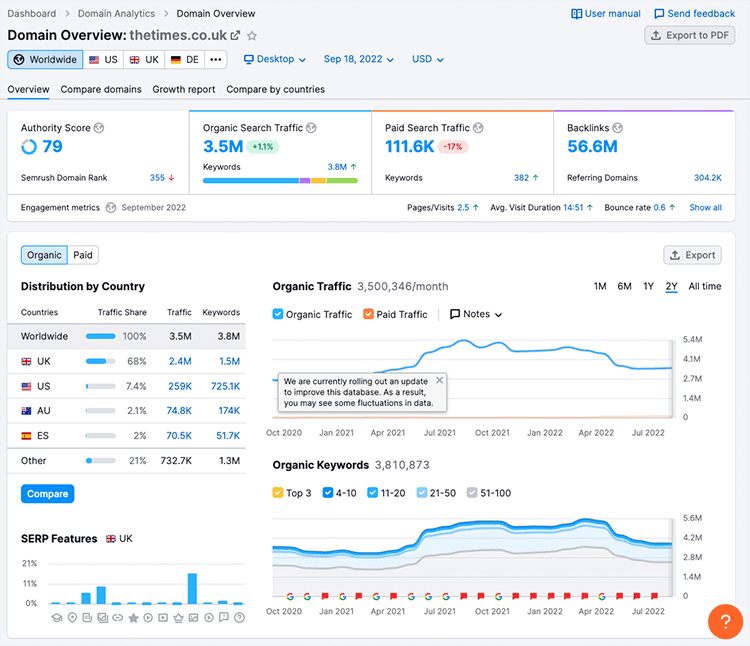Image resolution: width=750 pixels, height=646 pixels.
Task: Click the circled question mark SERP icon
Action: coord(240,618)
